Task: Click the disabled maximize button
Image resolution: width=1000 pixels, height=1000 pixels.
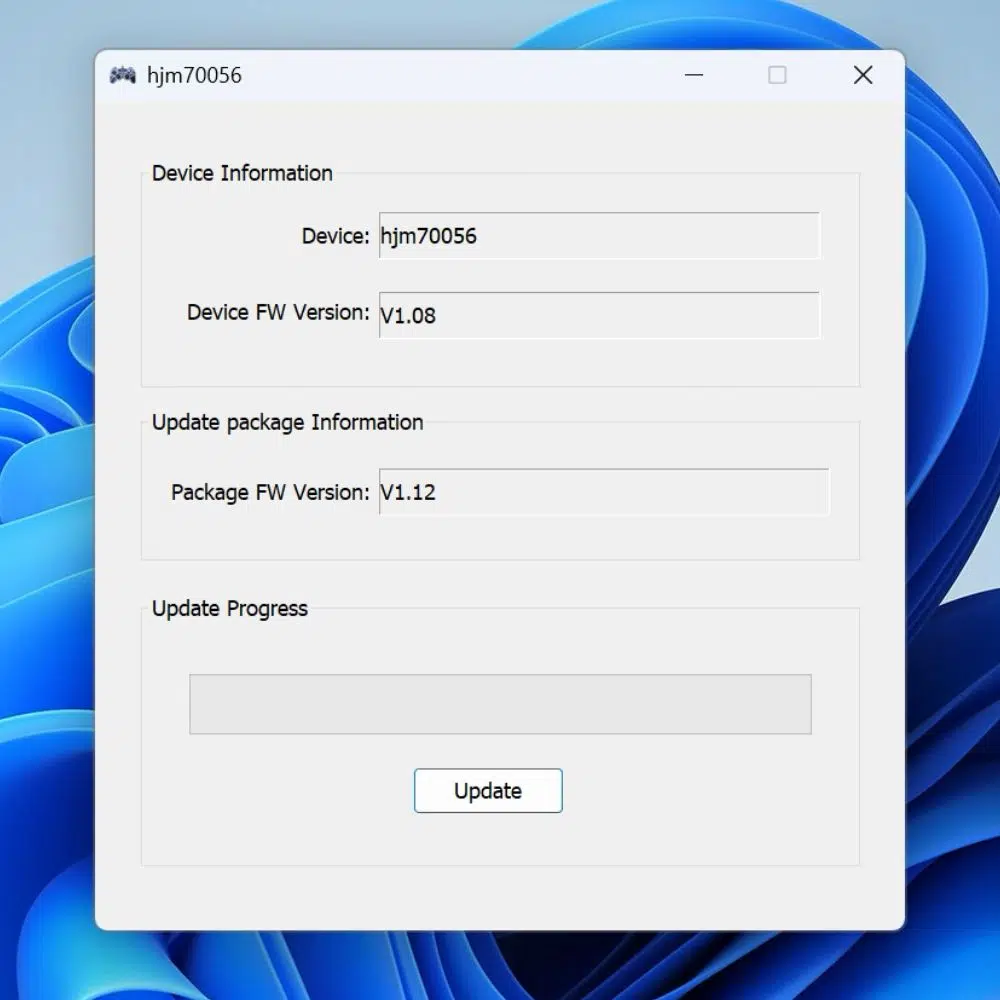Action: click(777, 75)
